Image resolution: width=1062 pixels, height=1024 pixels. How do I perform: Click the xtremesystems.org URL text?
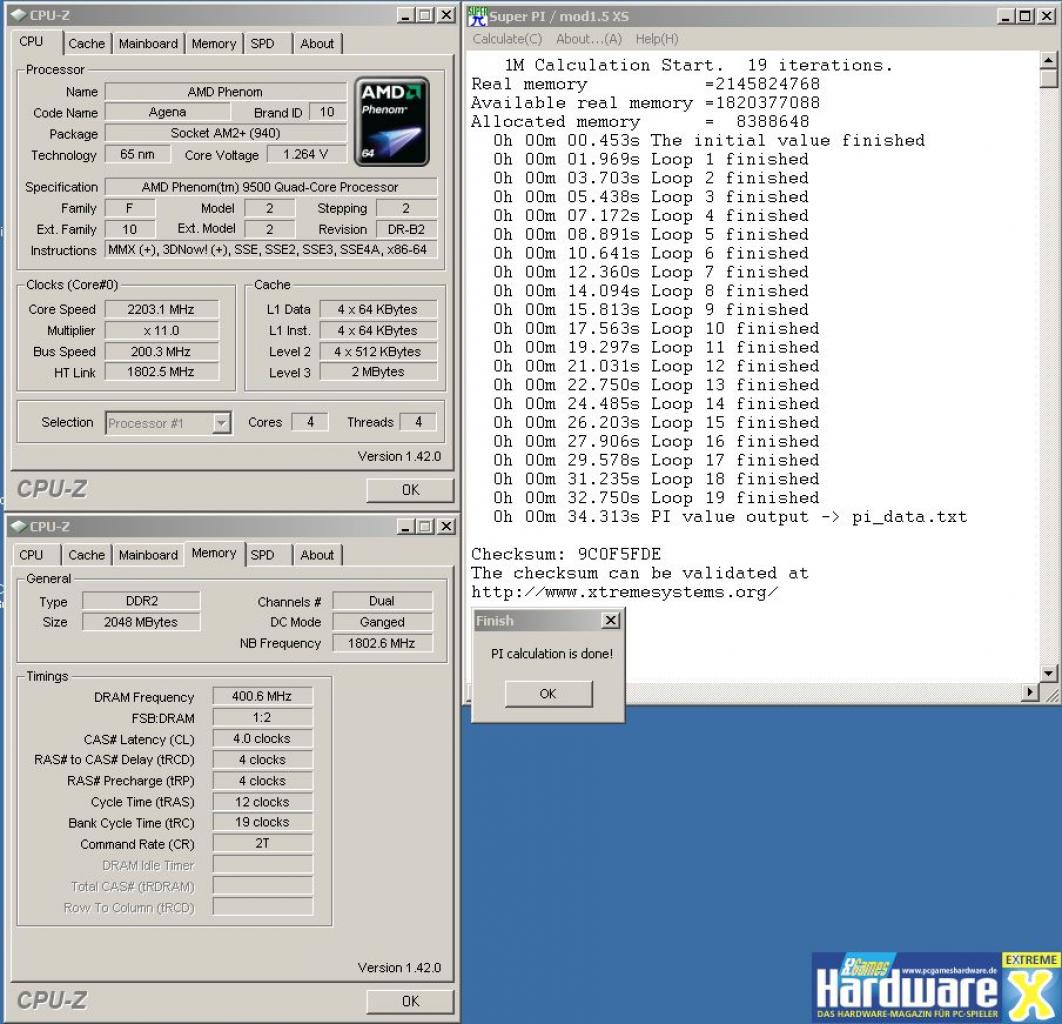[x=625, y=592]
